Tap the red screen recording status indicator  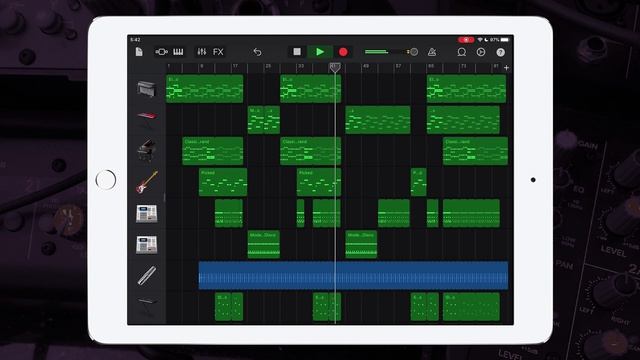coord(466,40)
